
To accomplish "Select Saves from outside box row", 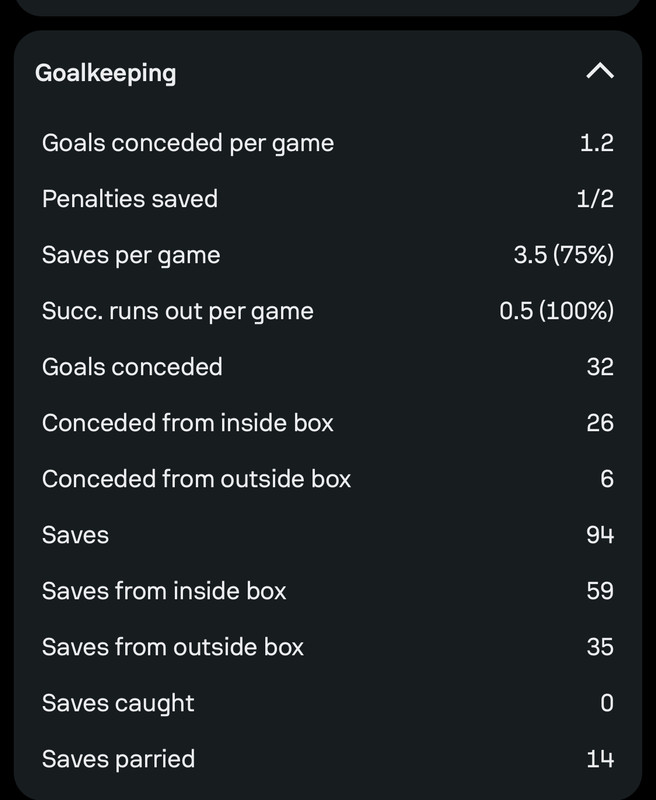I will tap(327, 647).
